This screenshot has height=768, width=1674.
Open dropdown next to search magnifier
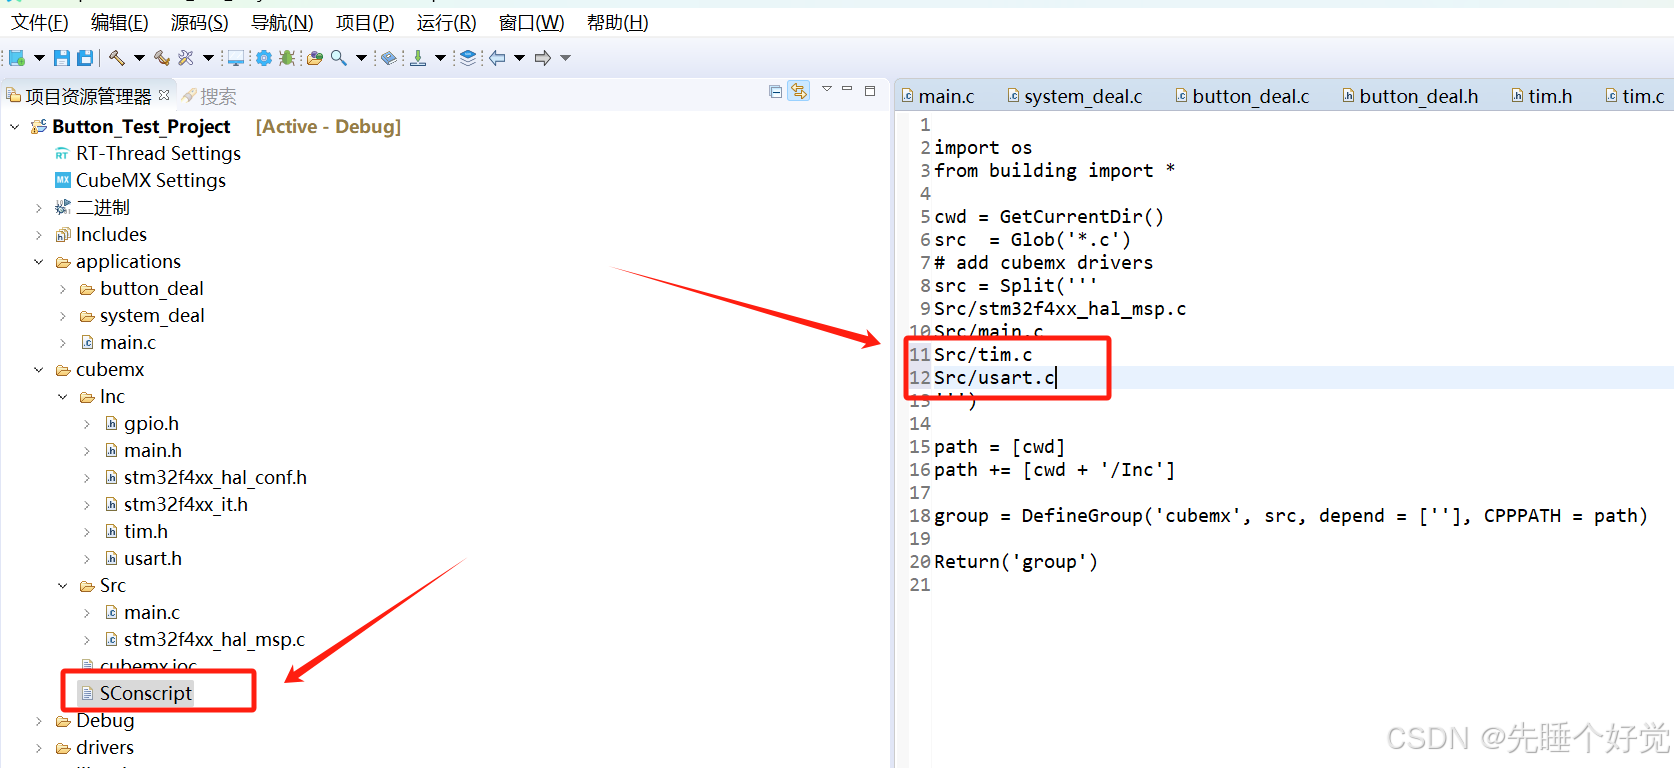pos(361,58)
